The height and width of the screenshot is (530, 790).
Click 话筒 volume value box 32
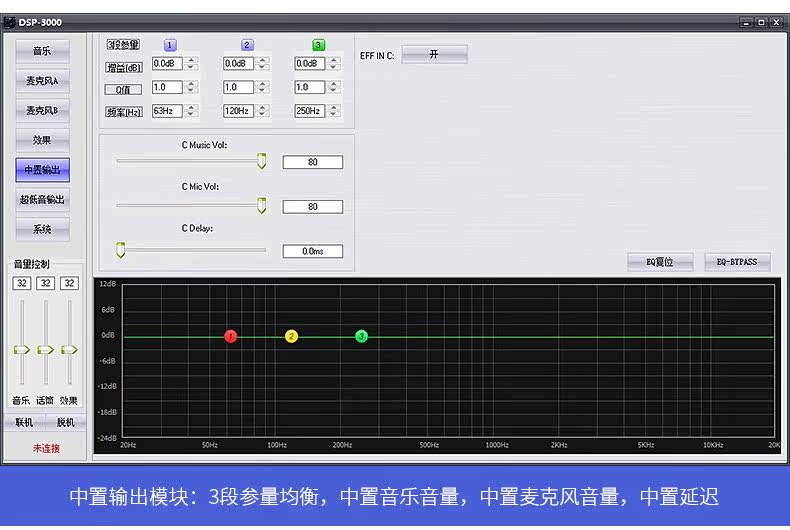pos(46,283)
